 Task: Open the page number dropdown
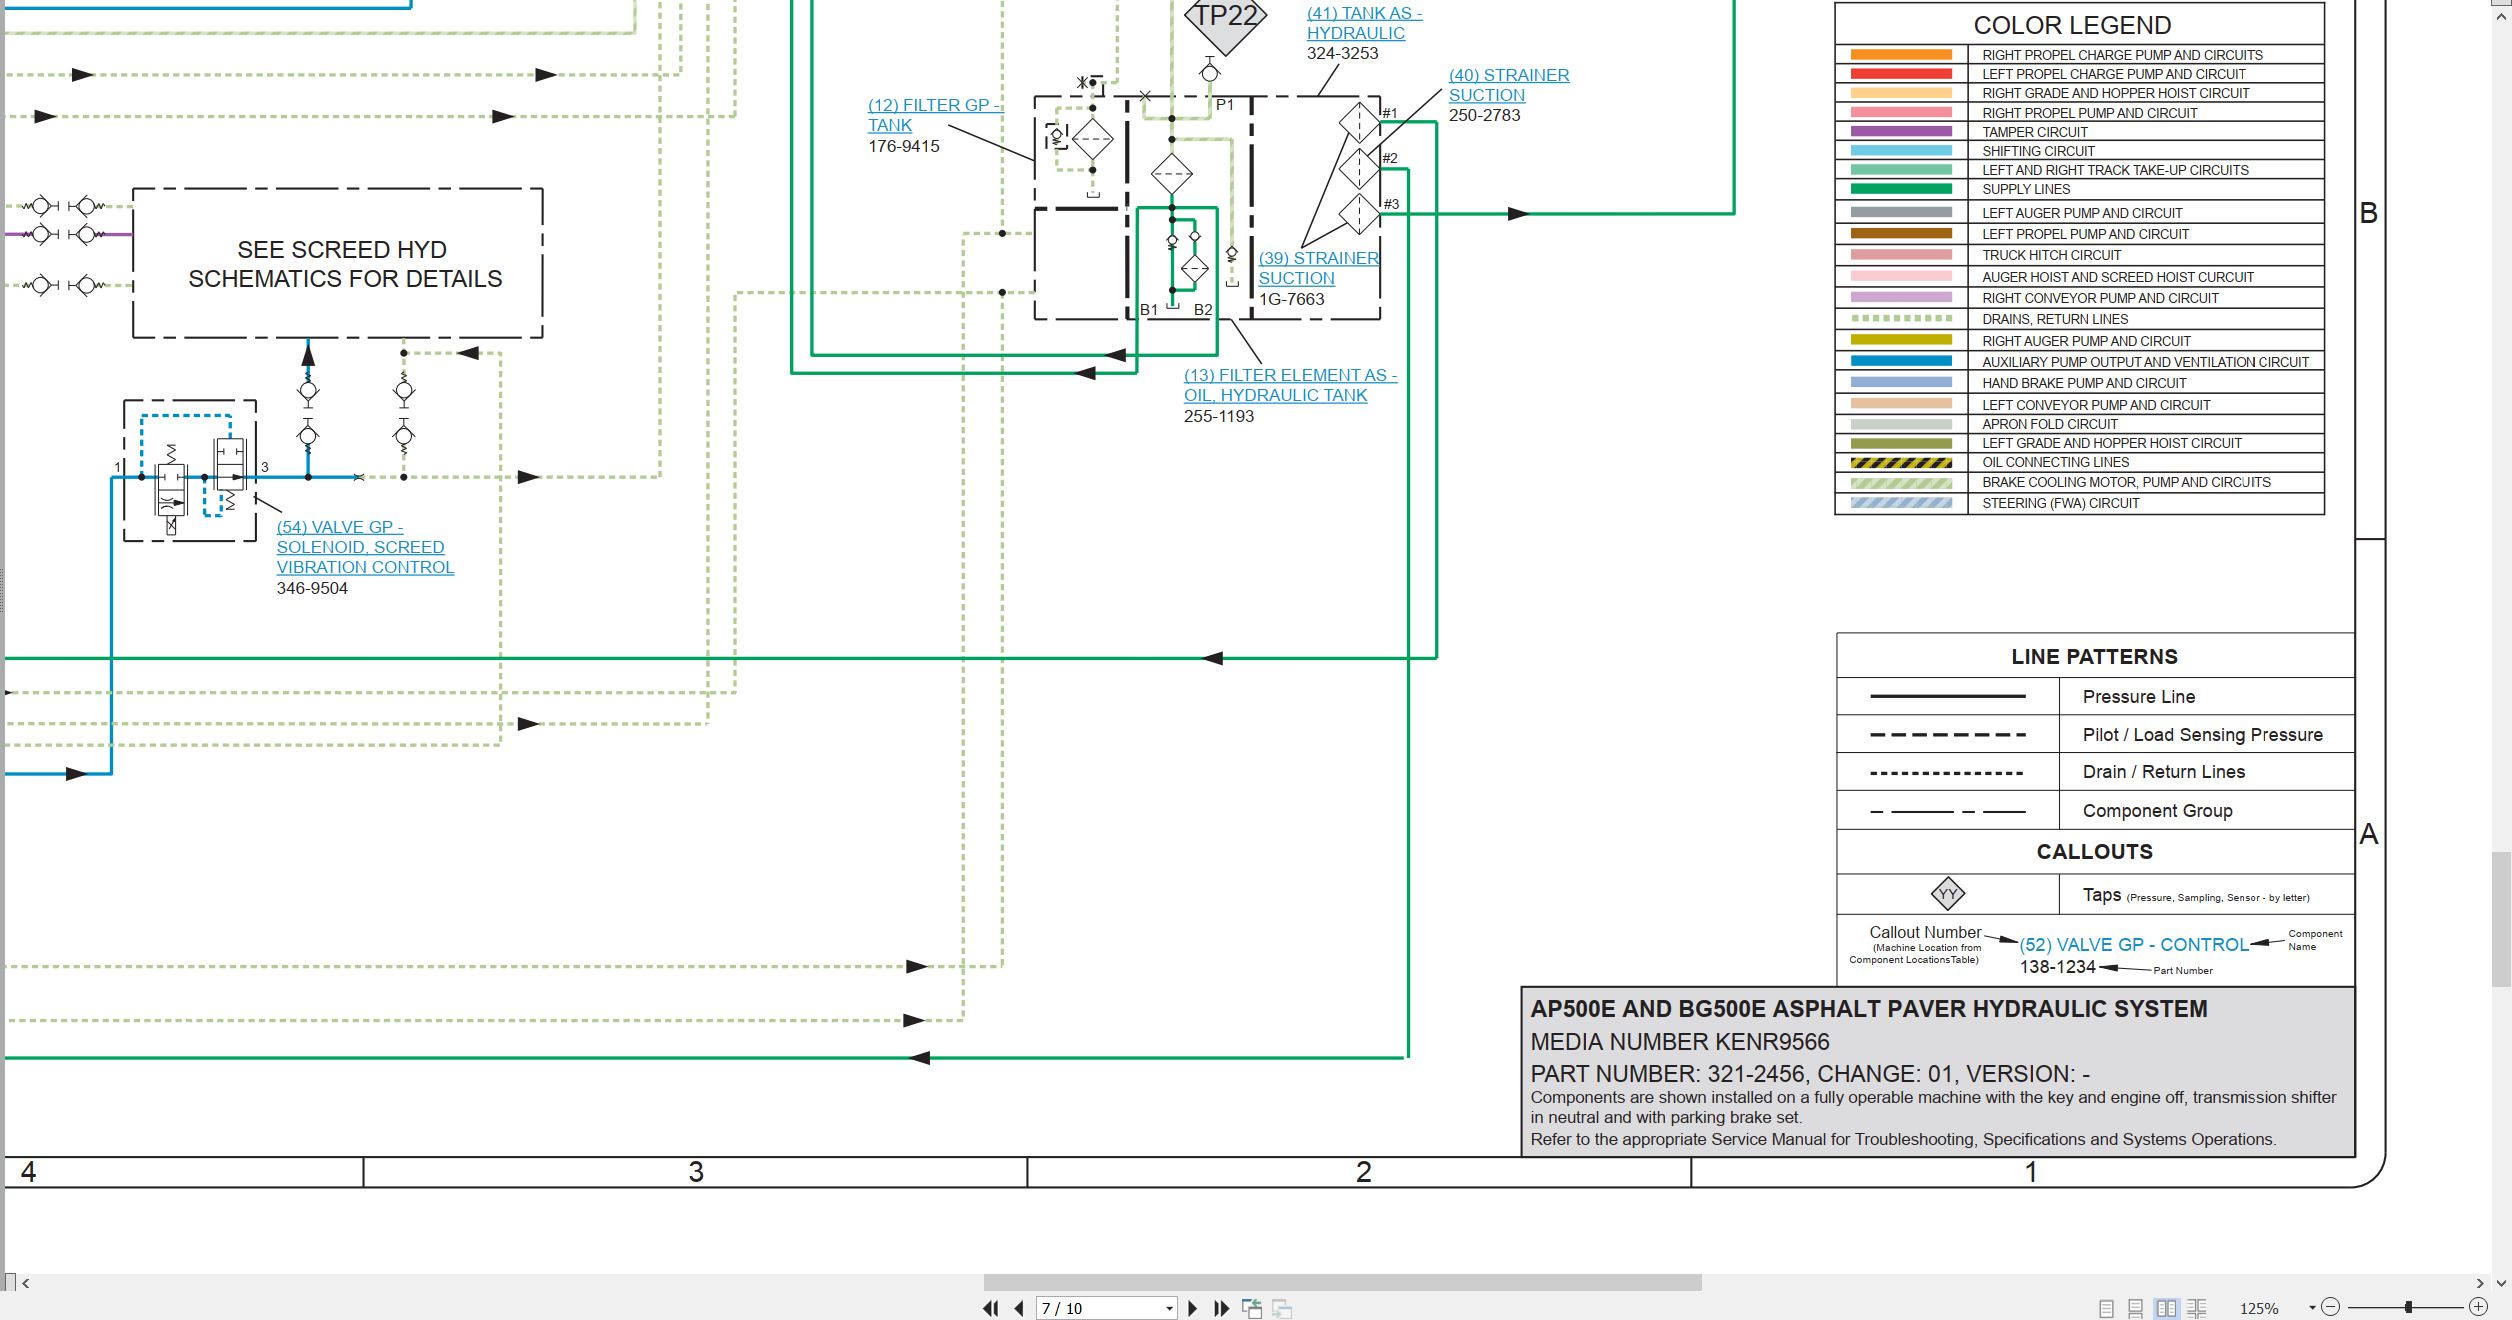[1169, 1308]
